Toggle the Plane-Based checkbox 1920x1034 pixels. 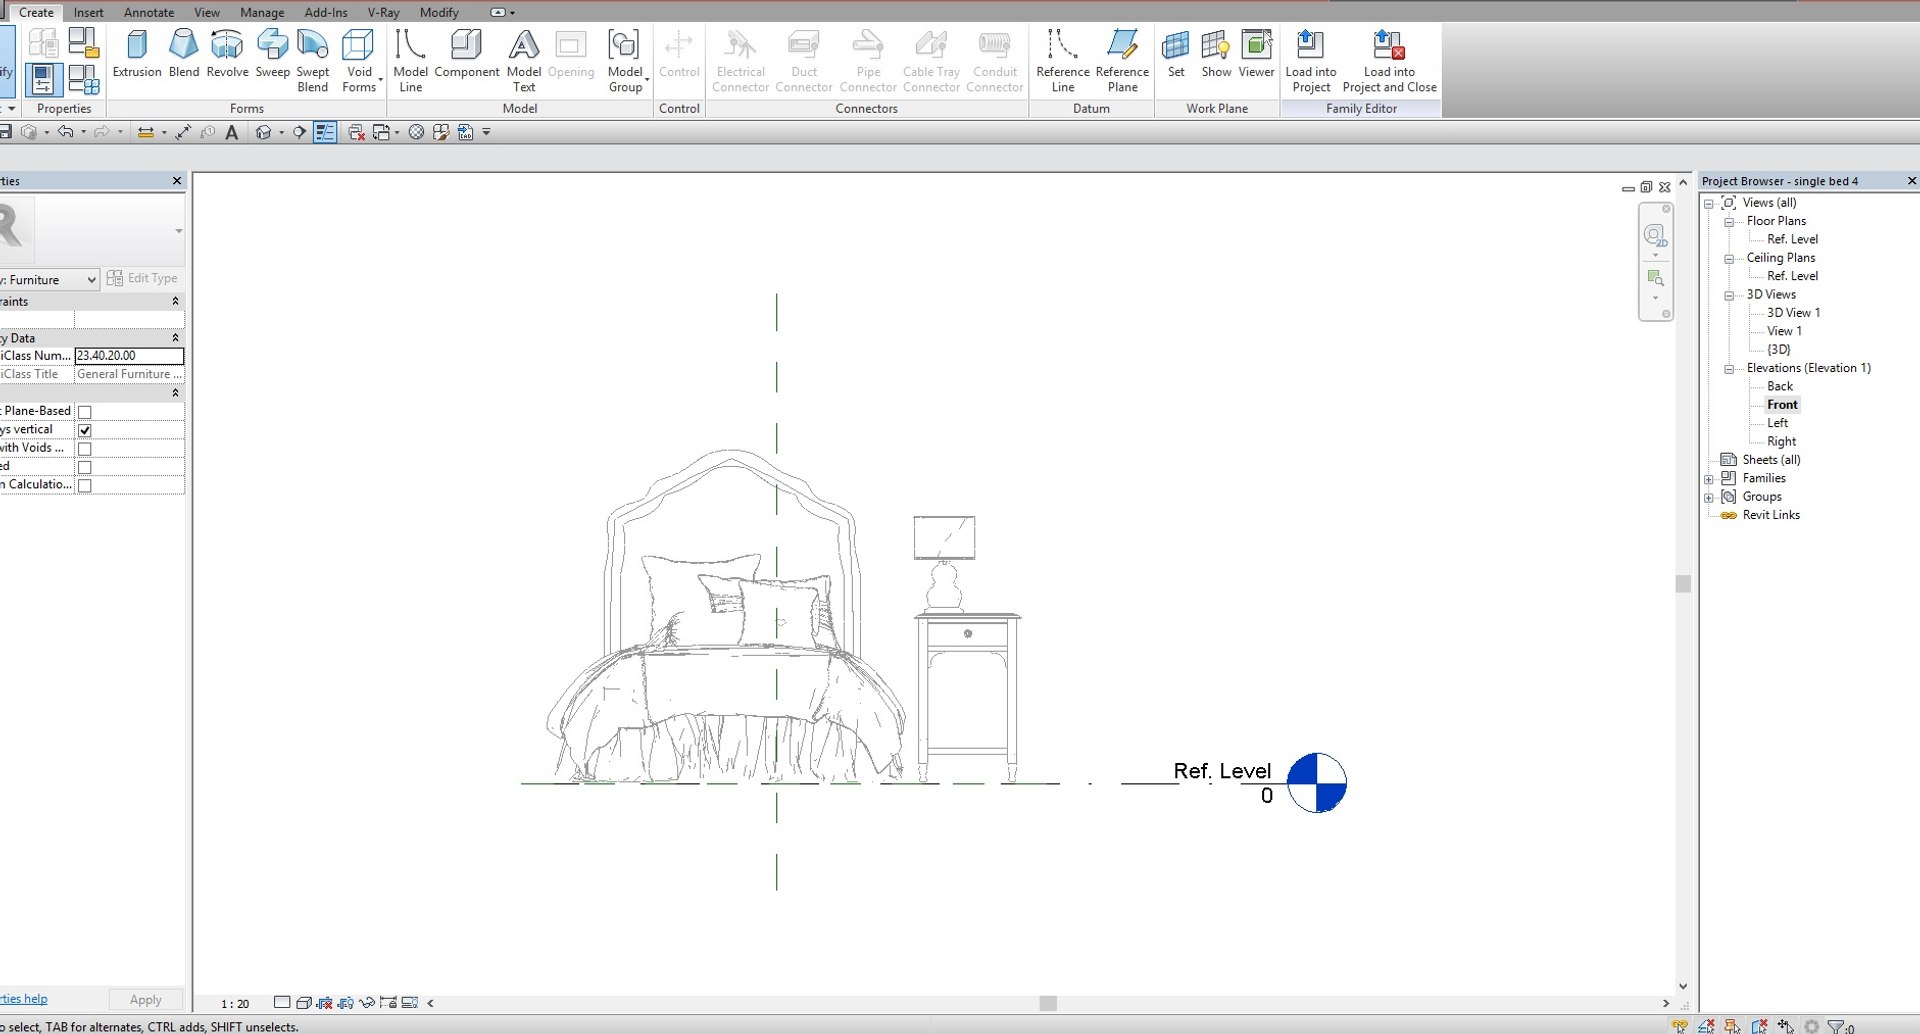pyautogui.click(x=85, y=412)
